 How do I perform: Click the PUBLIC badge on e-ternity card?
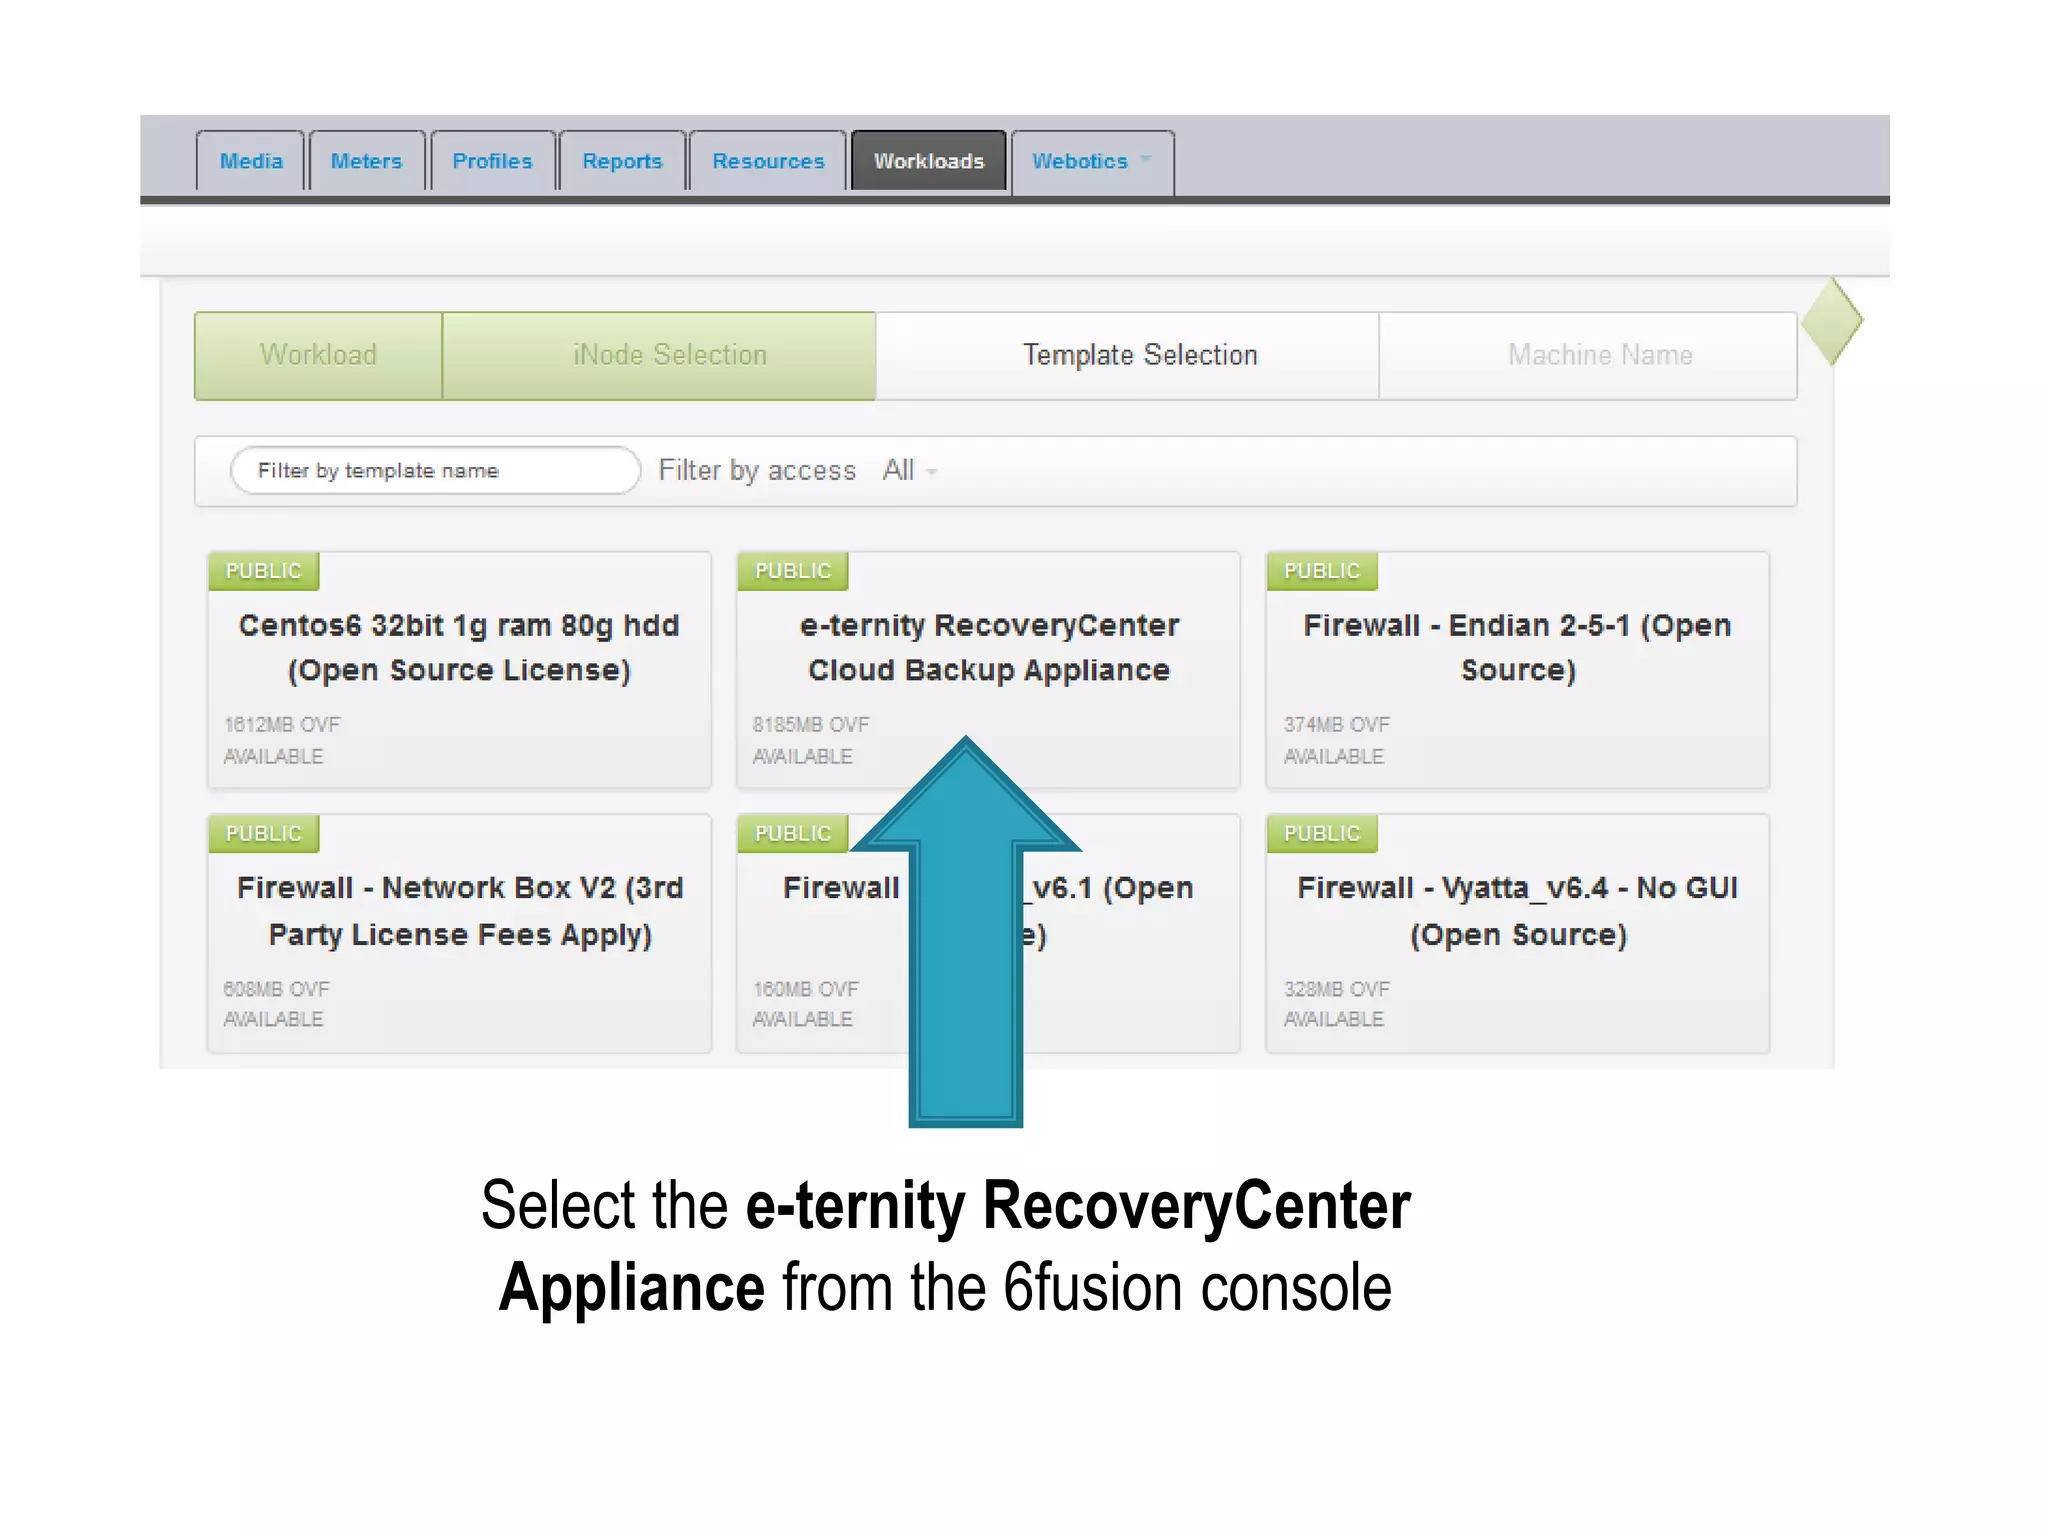[x=792, y=571]
